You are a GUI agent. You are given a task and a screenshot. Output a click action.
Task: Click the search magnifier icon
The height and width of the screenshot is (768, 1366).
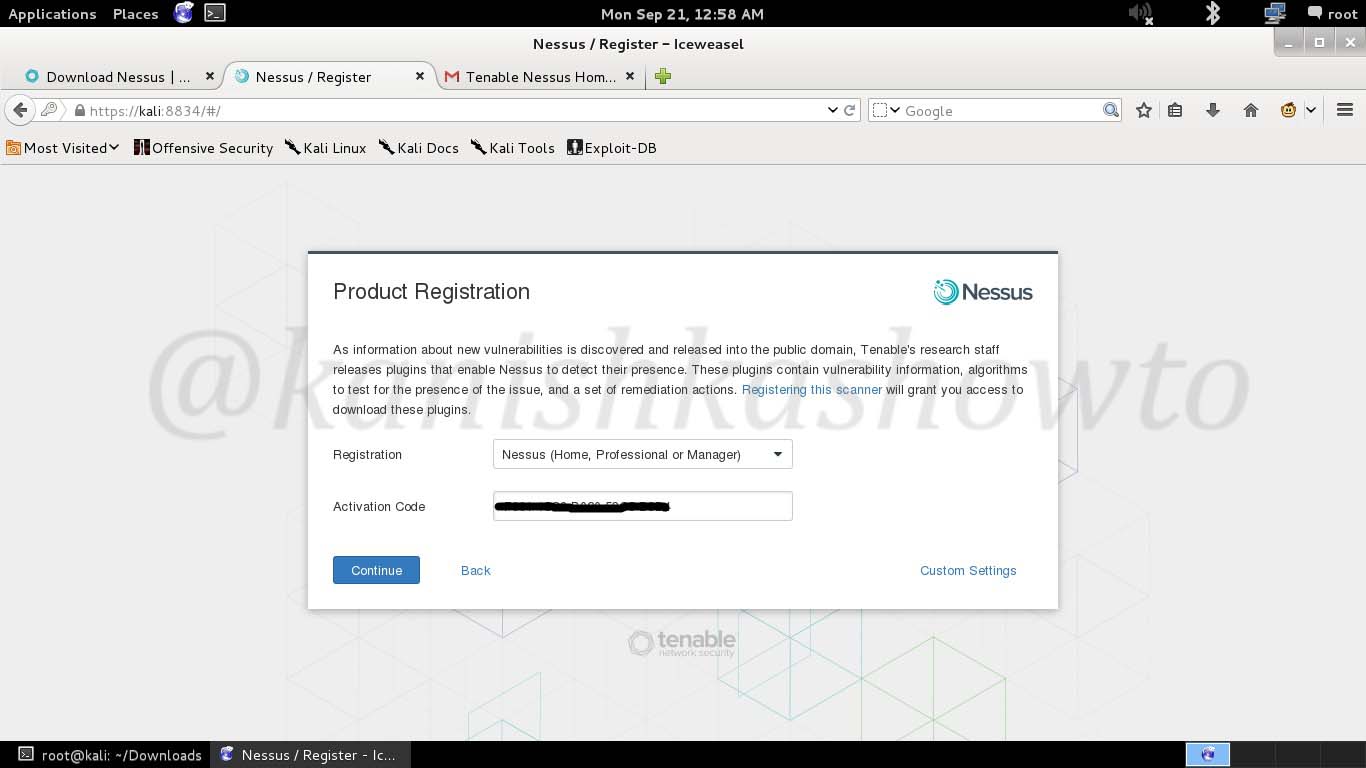[1111, 110]
